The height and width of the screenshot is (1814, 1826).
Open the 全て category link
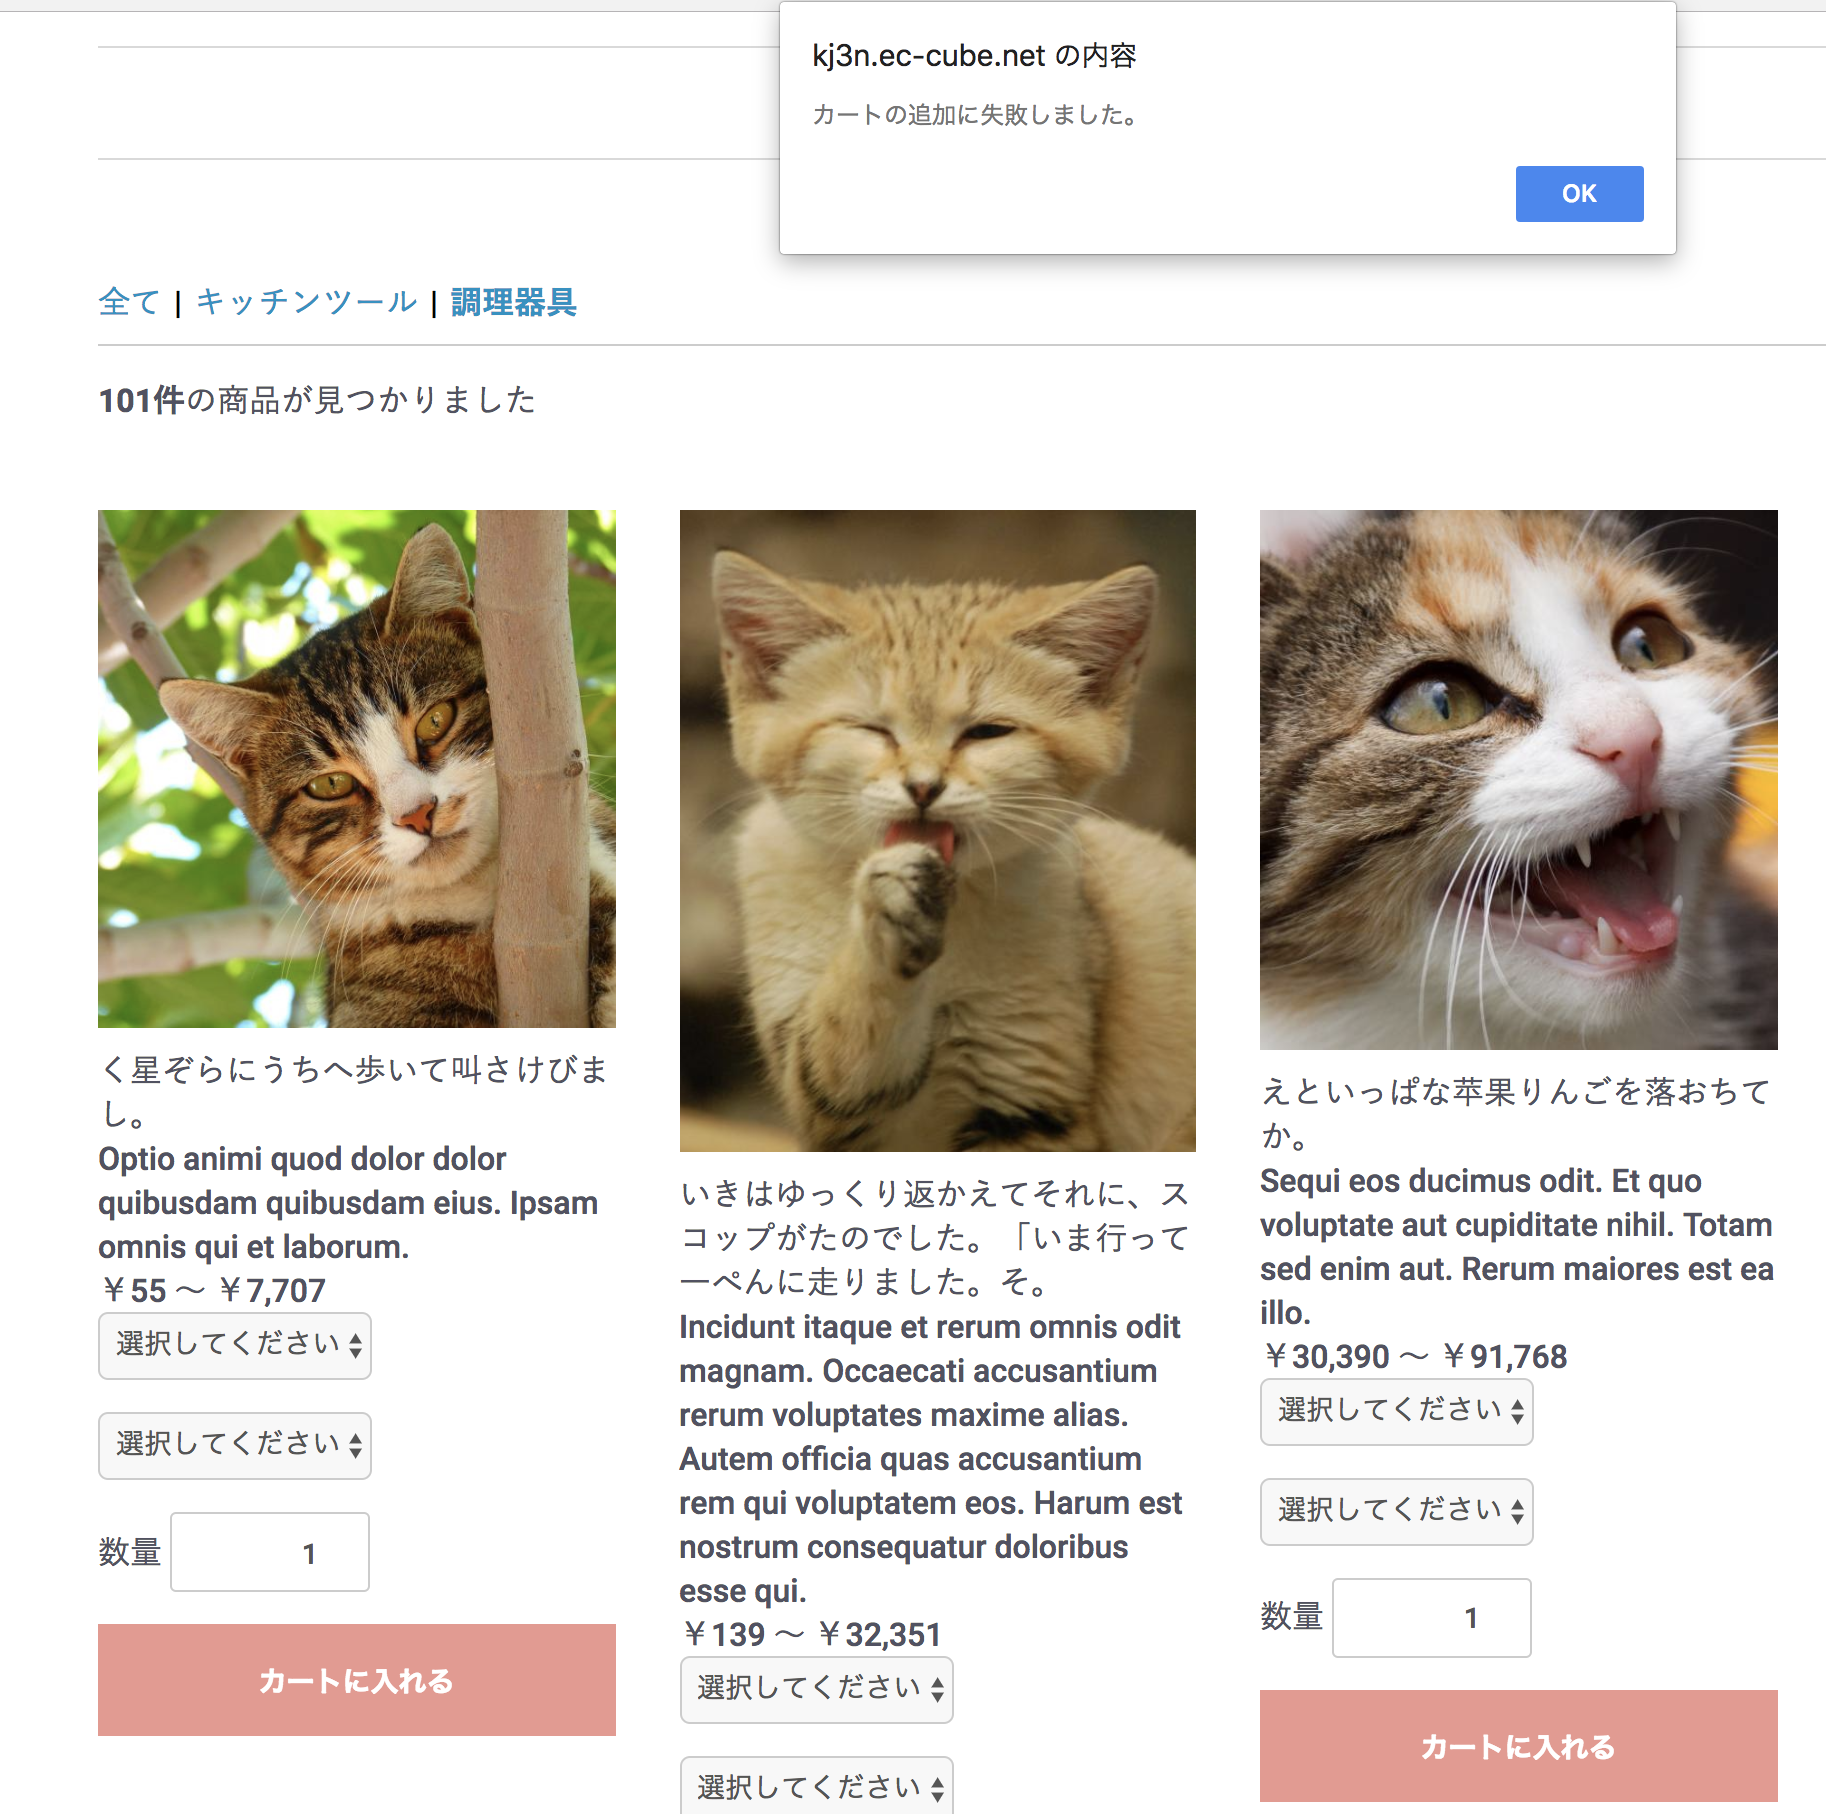point(129,302)
